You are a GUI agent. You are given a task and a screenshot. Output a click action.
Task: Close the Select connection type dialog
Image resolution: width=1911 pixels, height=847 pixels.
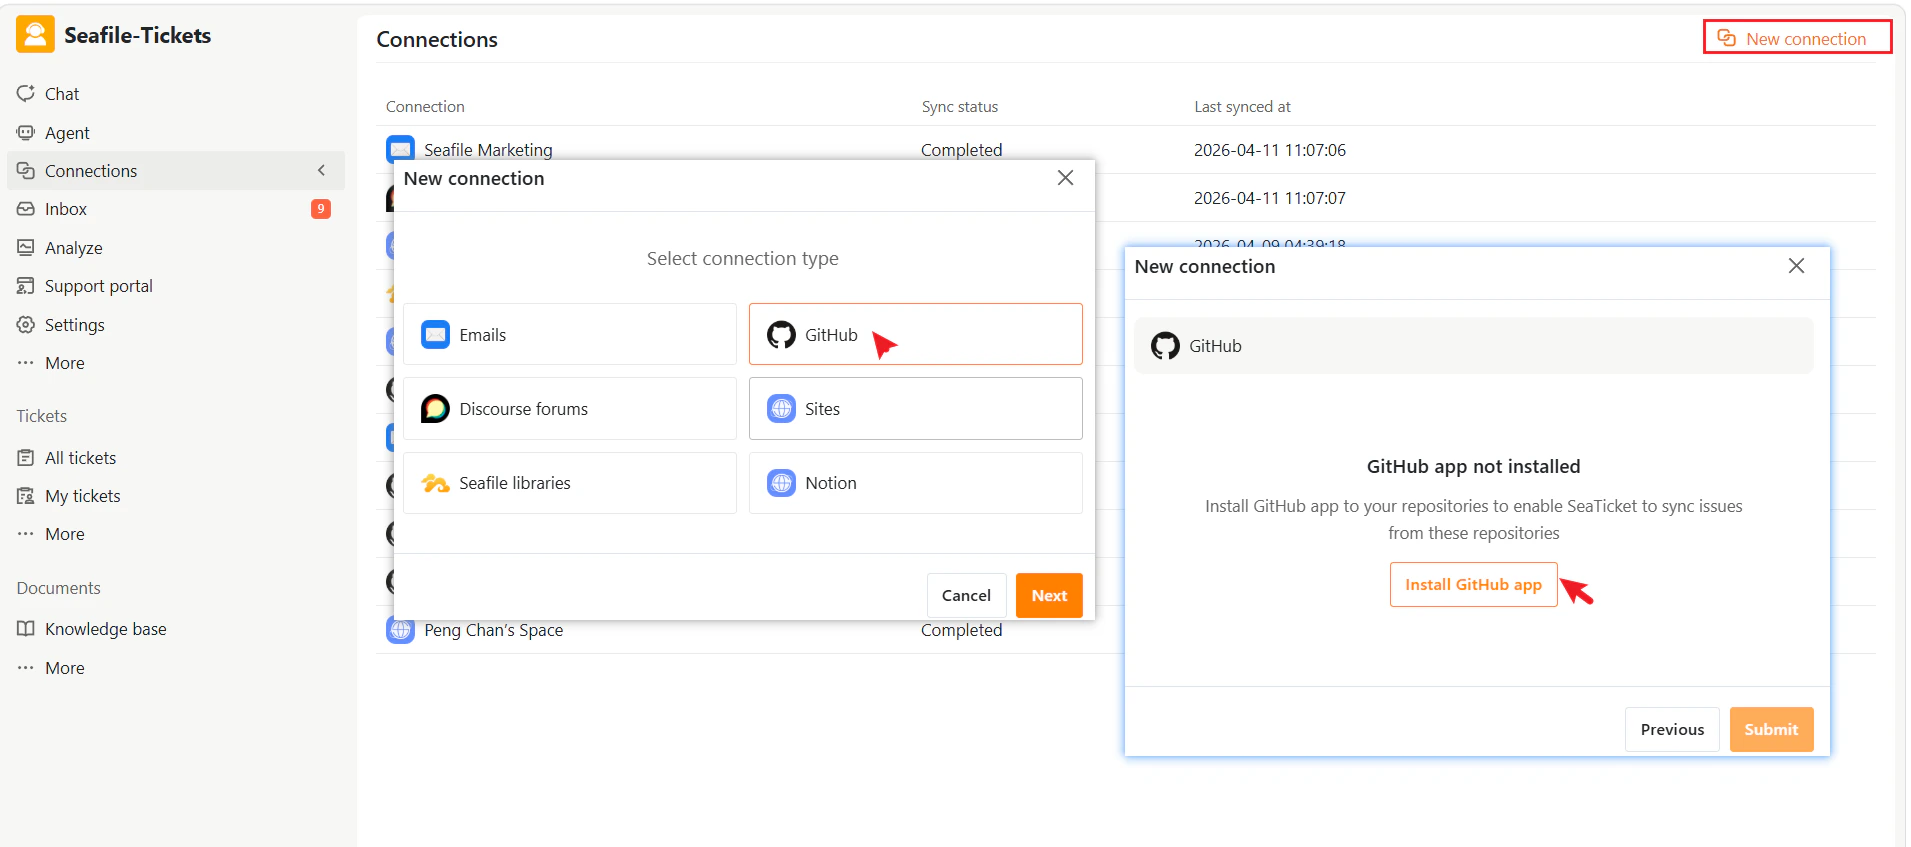(x=1065, y=178)
